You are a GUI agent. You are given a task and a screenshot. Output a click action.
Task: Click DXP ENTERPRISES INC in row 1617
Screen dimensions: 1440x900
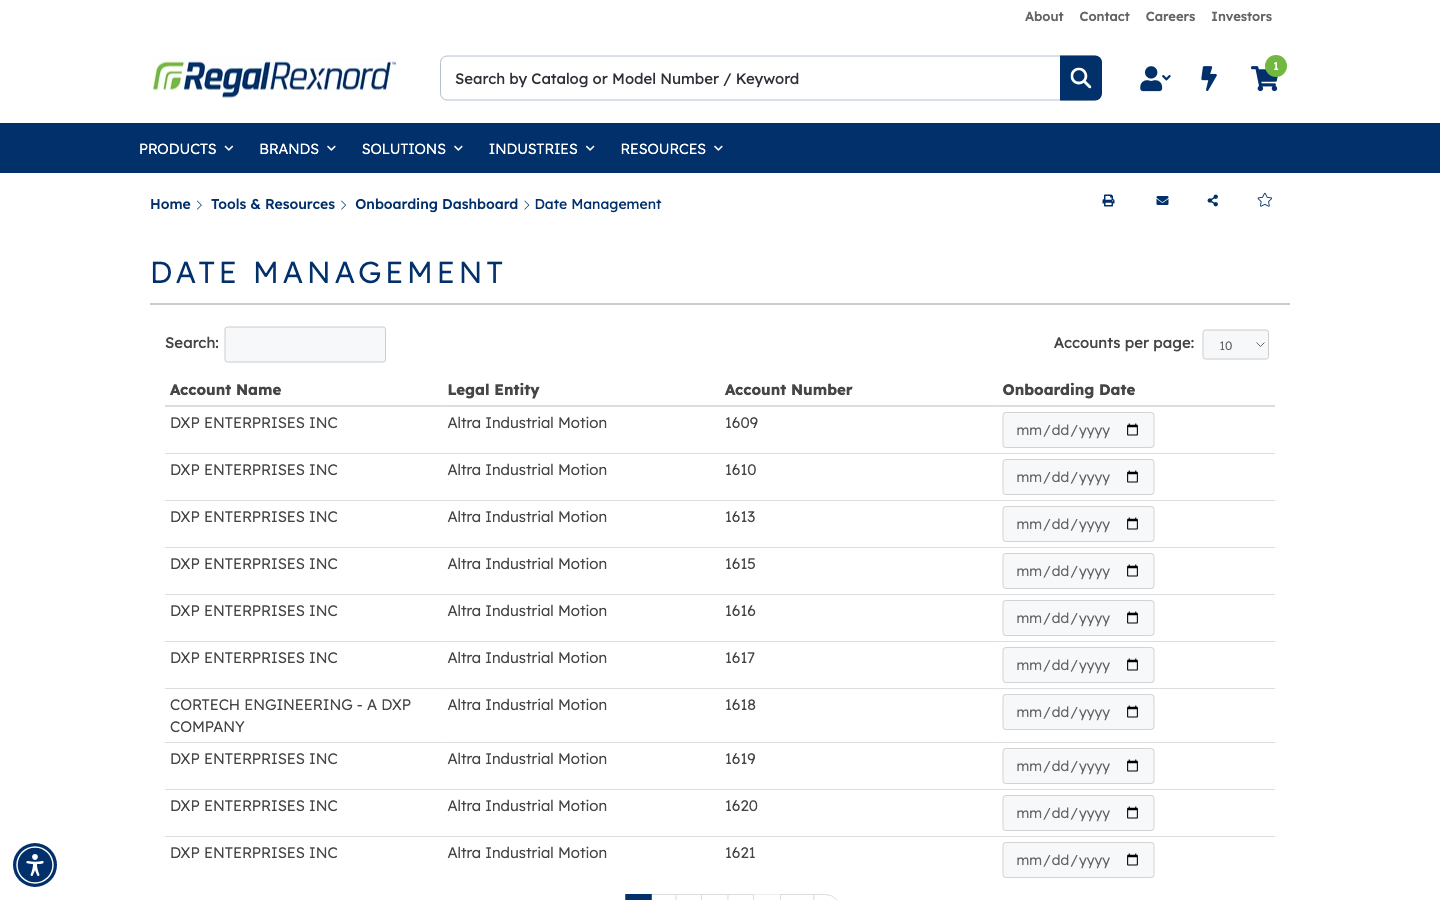pyautogui.click(x=254, y=658)
